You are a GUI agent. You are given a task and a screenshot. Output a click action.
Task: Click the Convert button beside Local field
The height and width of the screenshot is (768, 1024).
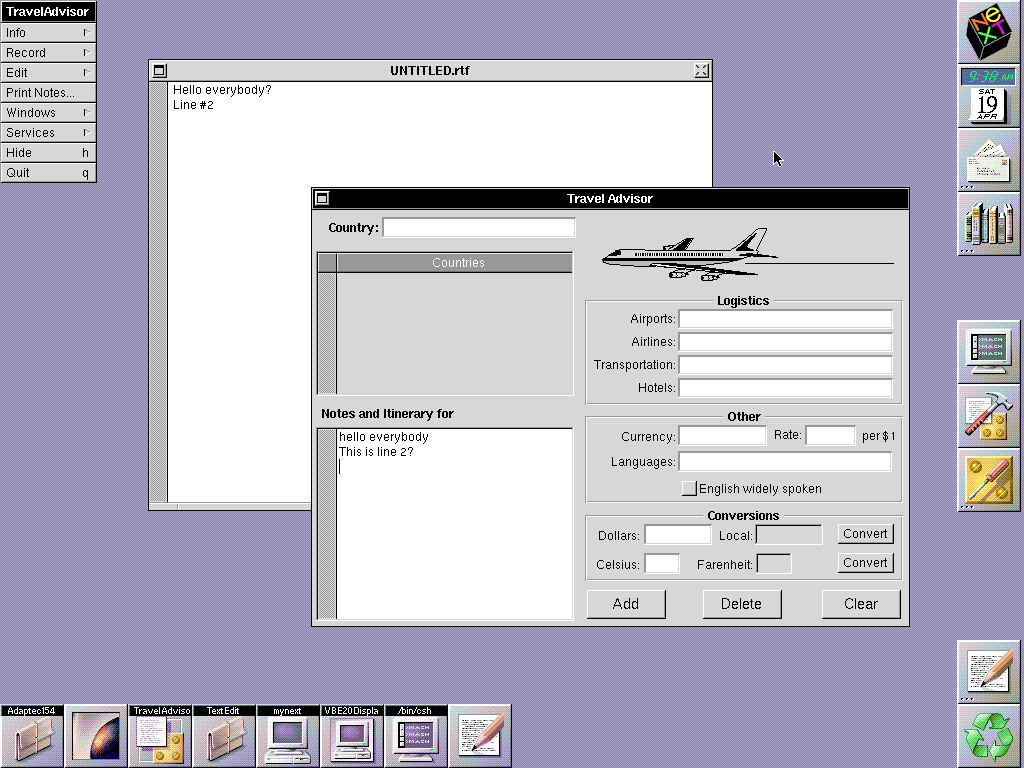point(864,534)
